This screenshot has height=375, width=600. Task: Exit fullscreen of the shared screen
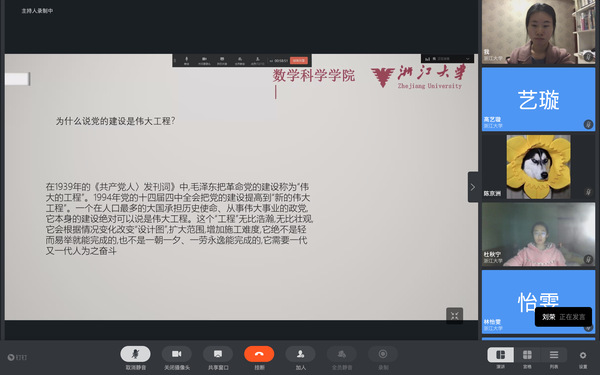455,315
